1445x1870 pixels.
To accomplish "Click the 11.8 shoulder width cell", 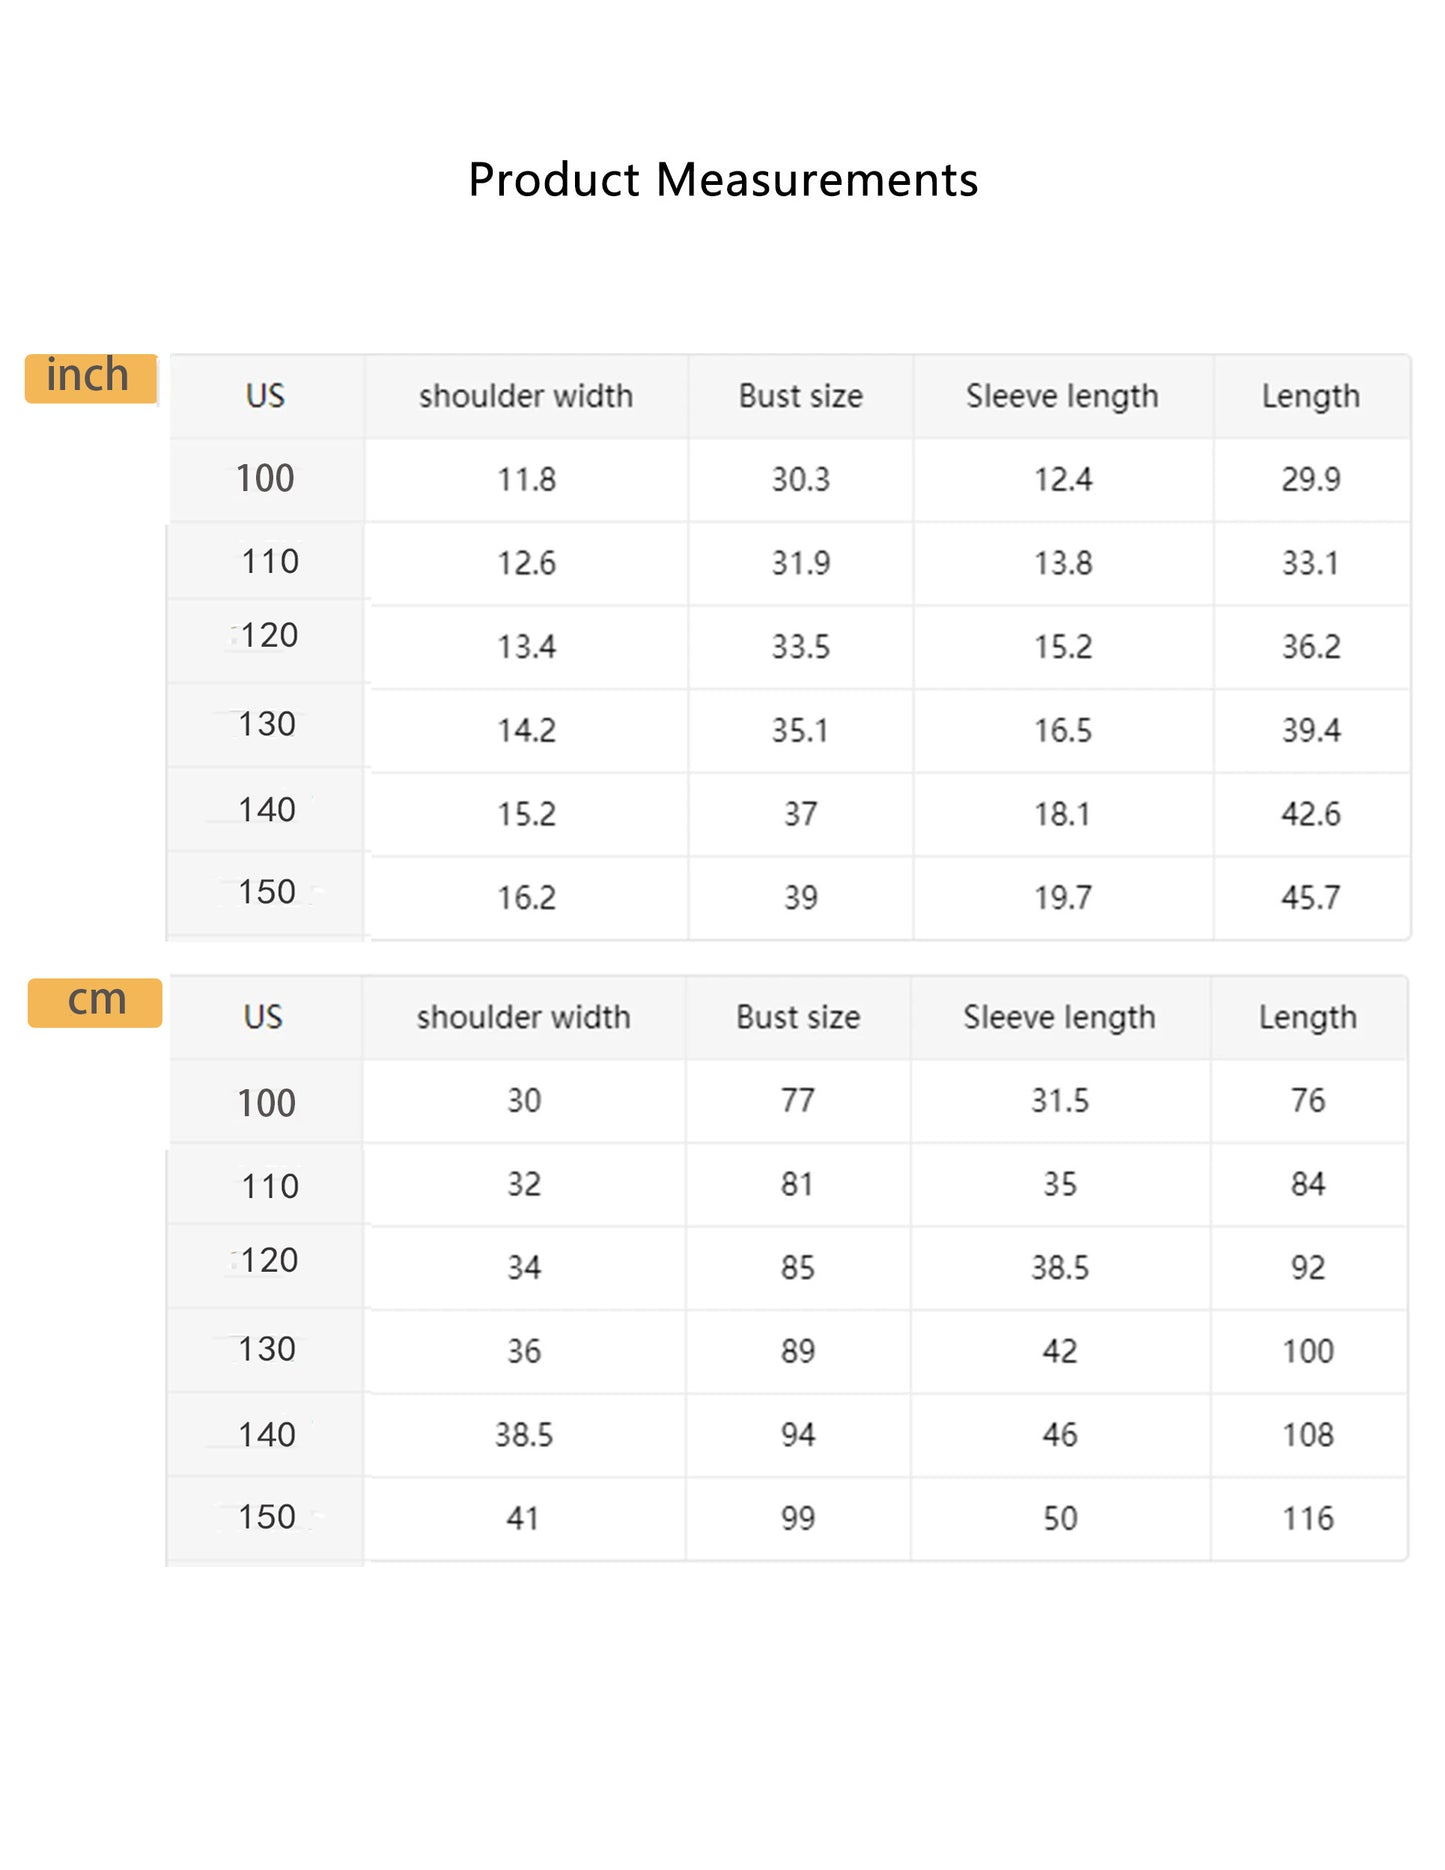I will tap(526, 480).
